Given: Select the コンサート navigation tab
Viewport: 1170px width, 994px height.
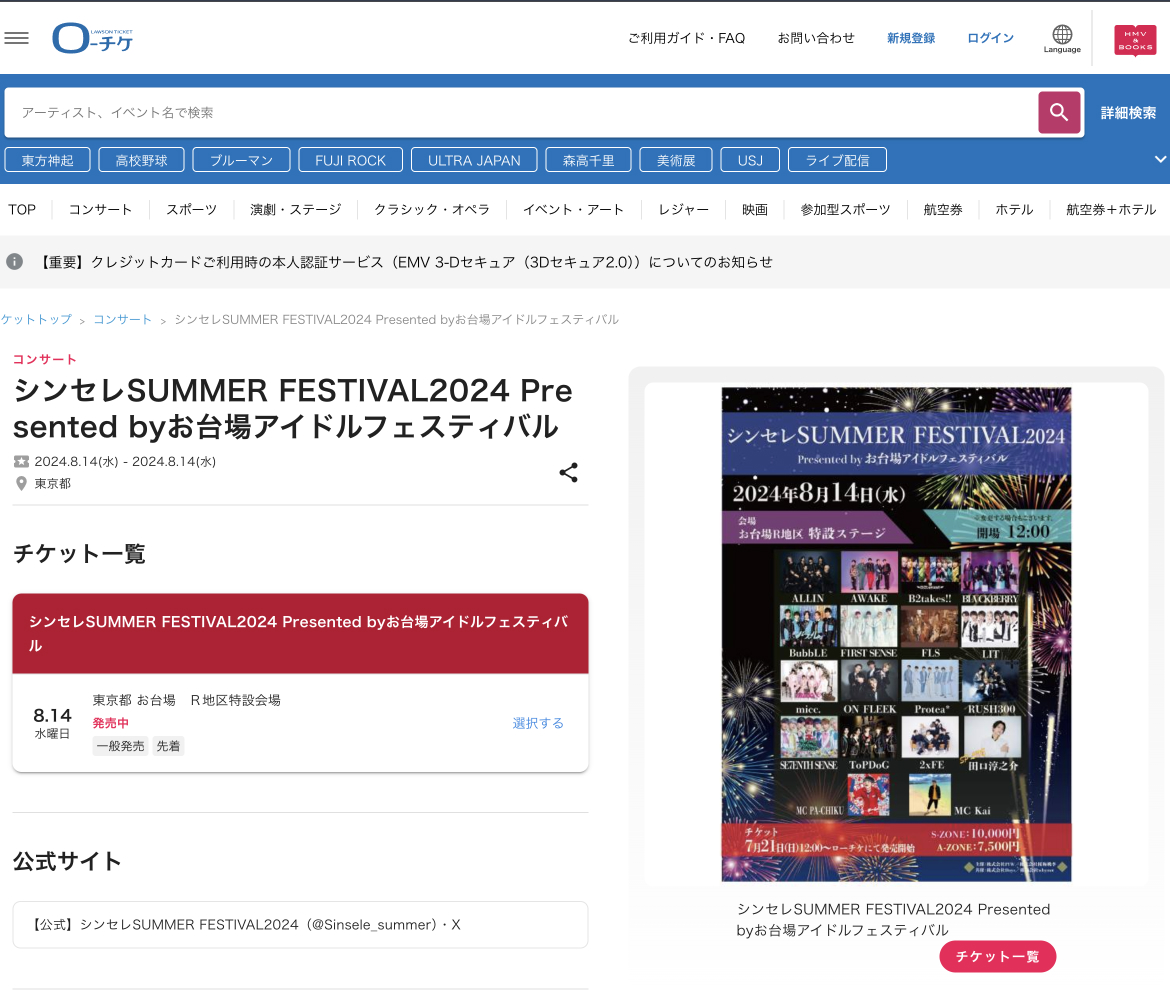Looking at the screenshot, I should click(x=100, y=210).
